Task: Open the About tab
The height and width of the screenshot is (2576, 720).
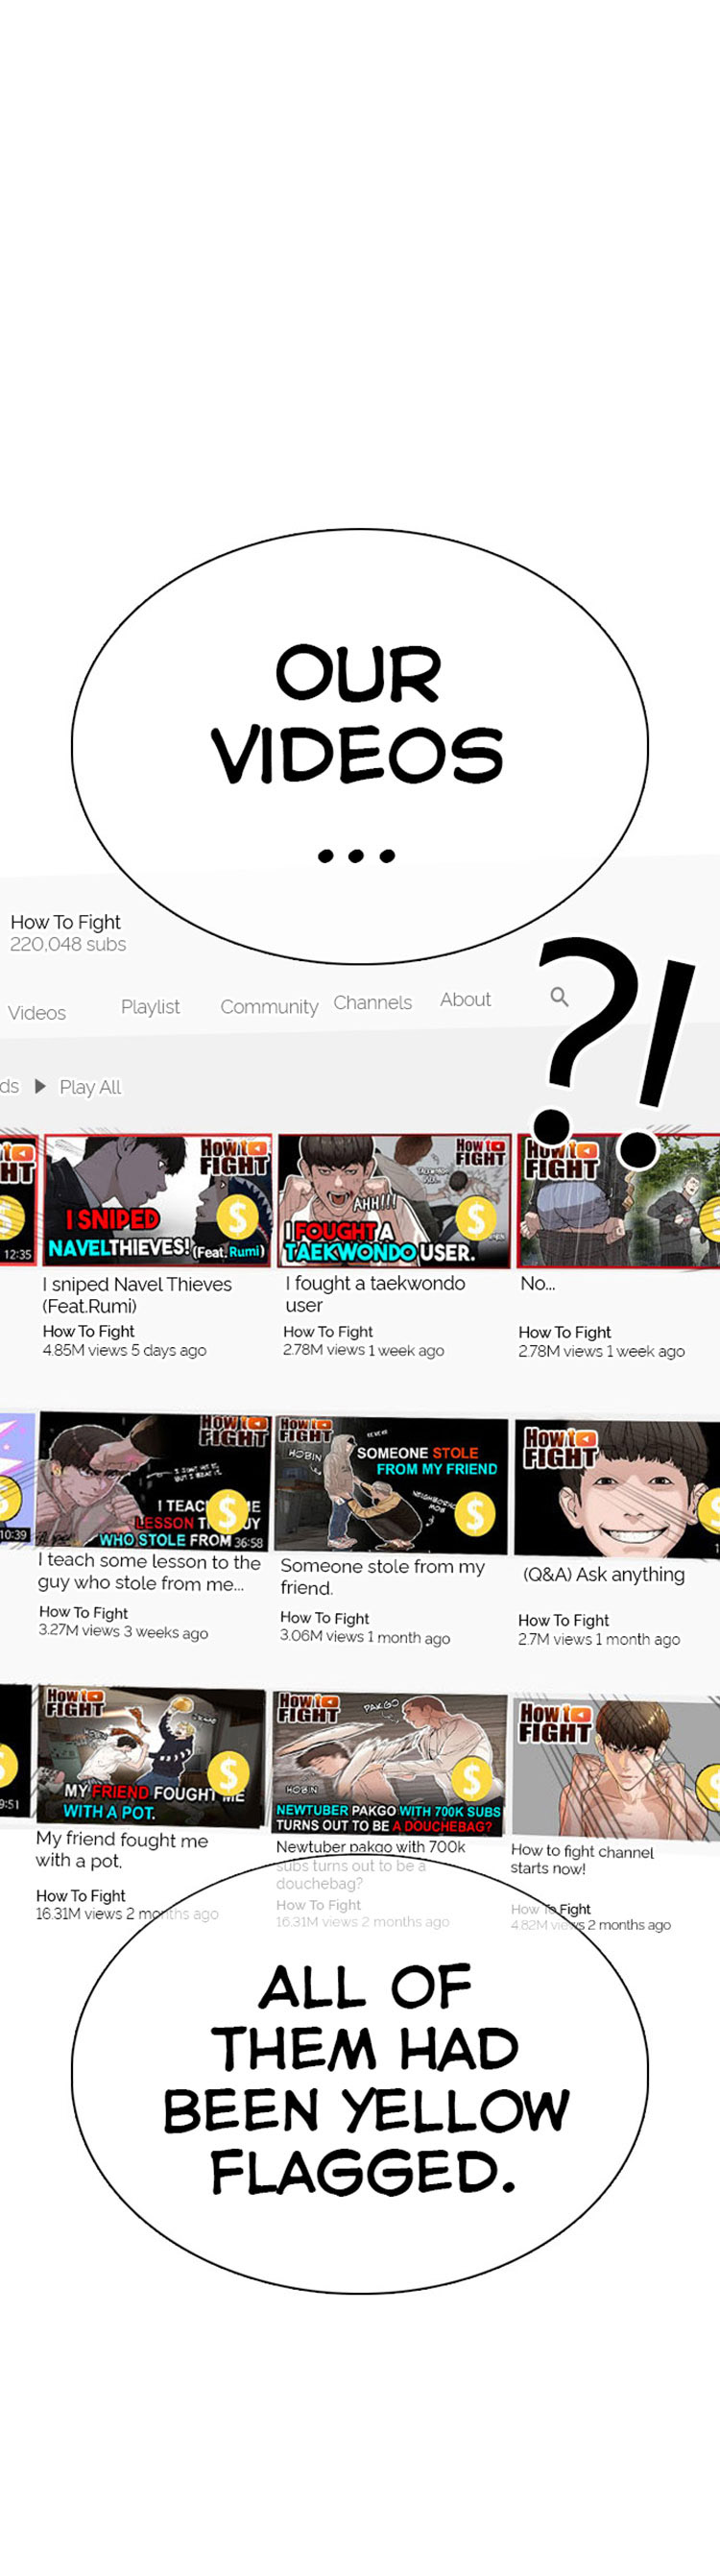Action: pyautogui.click(x=465, y=999)
